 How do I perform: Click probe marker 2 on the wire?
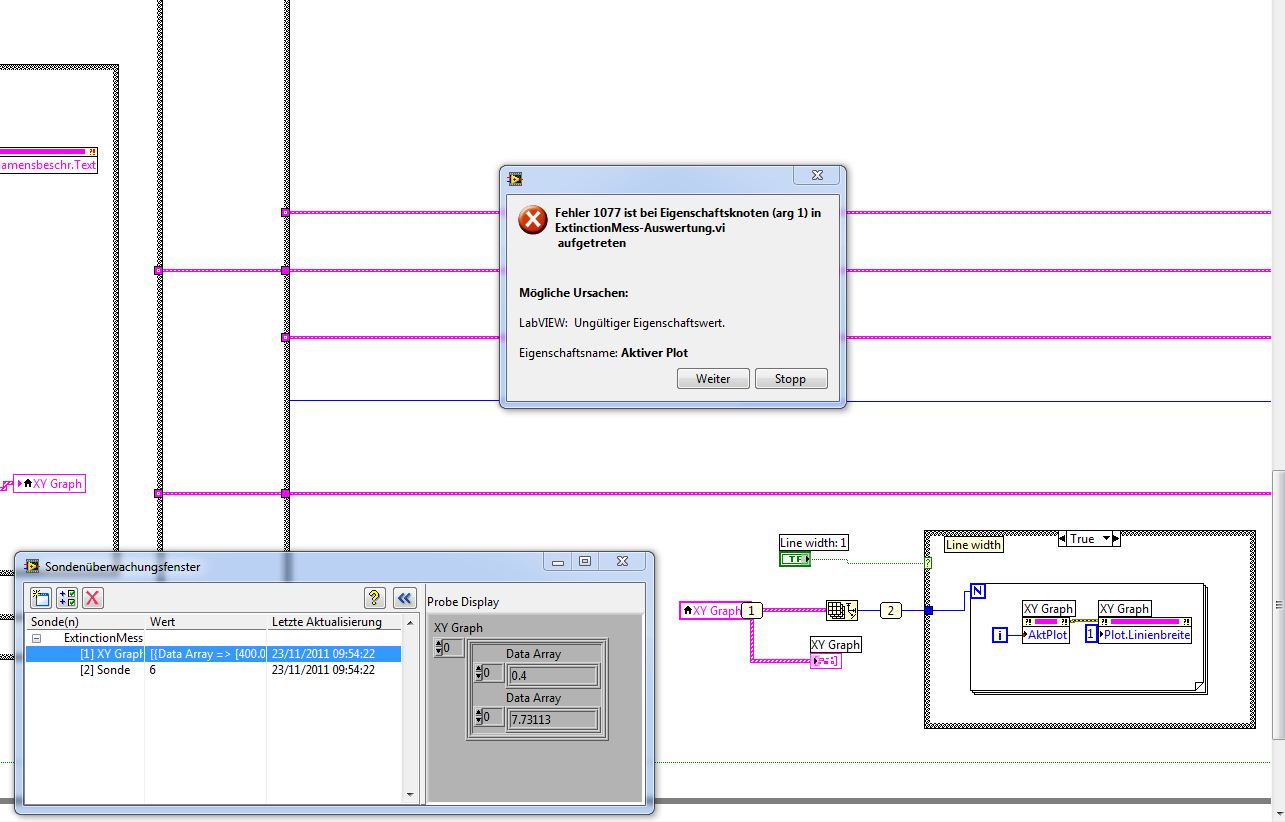tap(891, 610)
